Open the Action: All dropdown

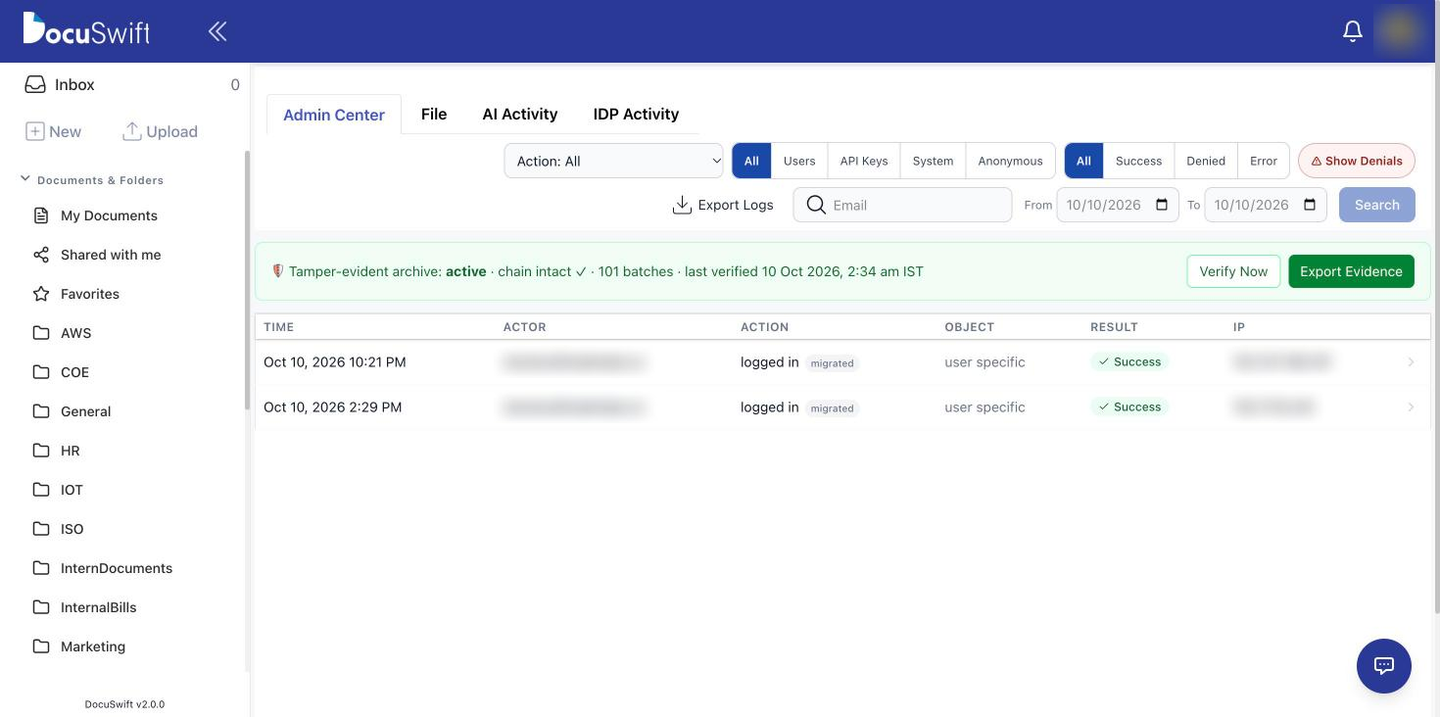[x=614, y=161]
